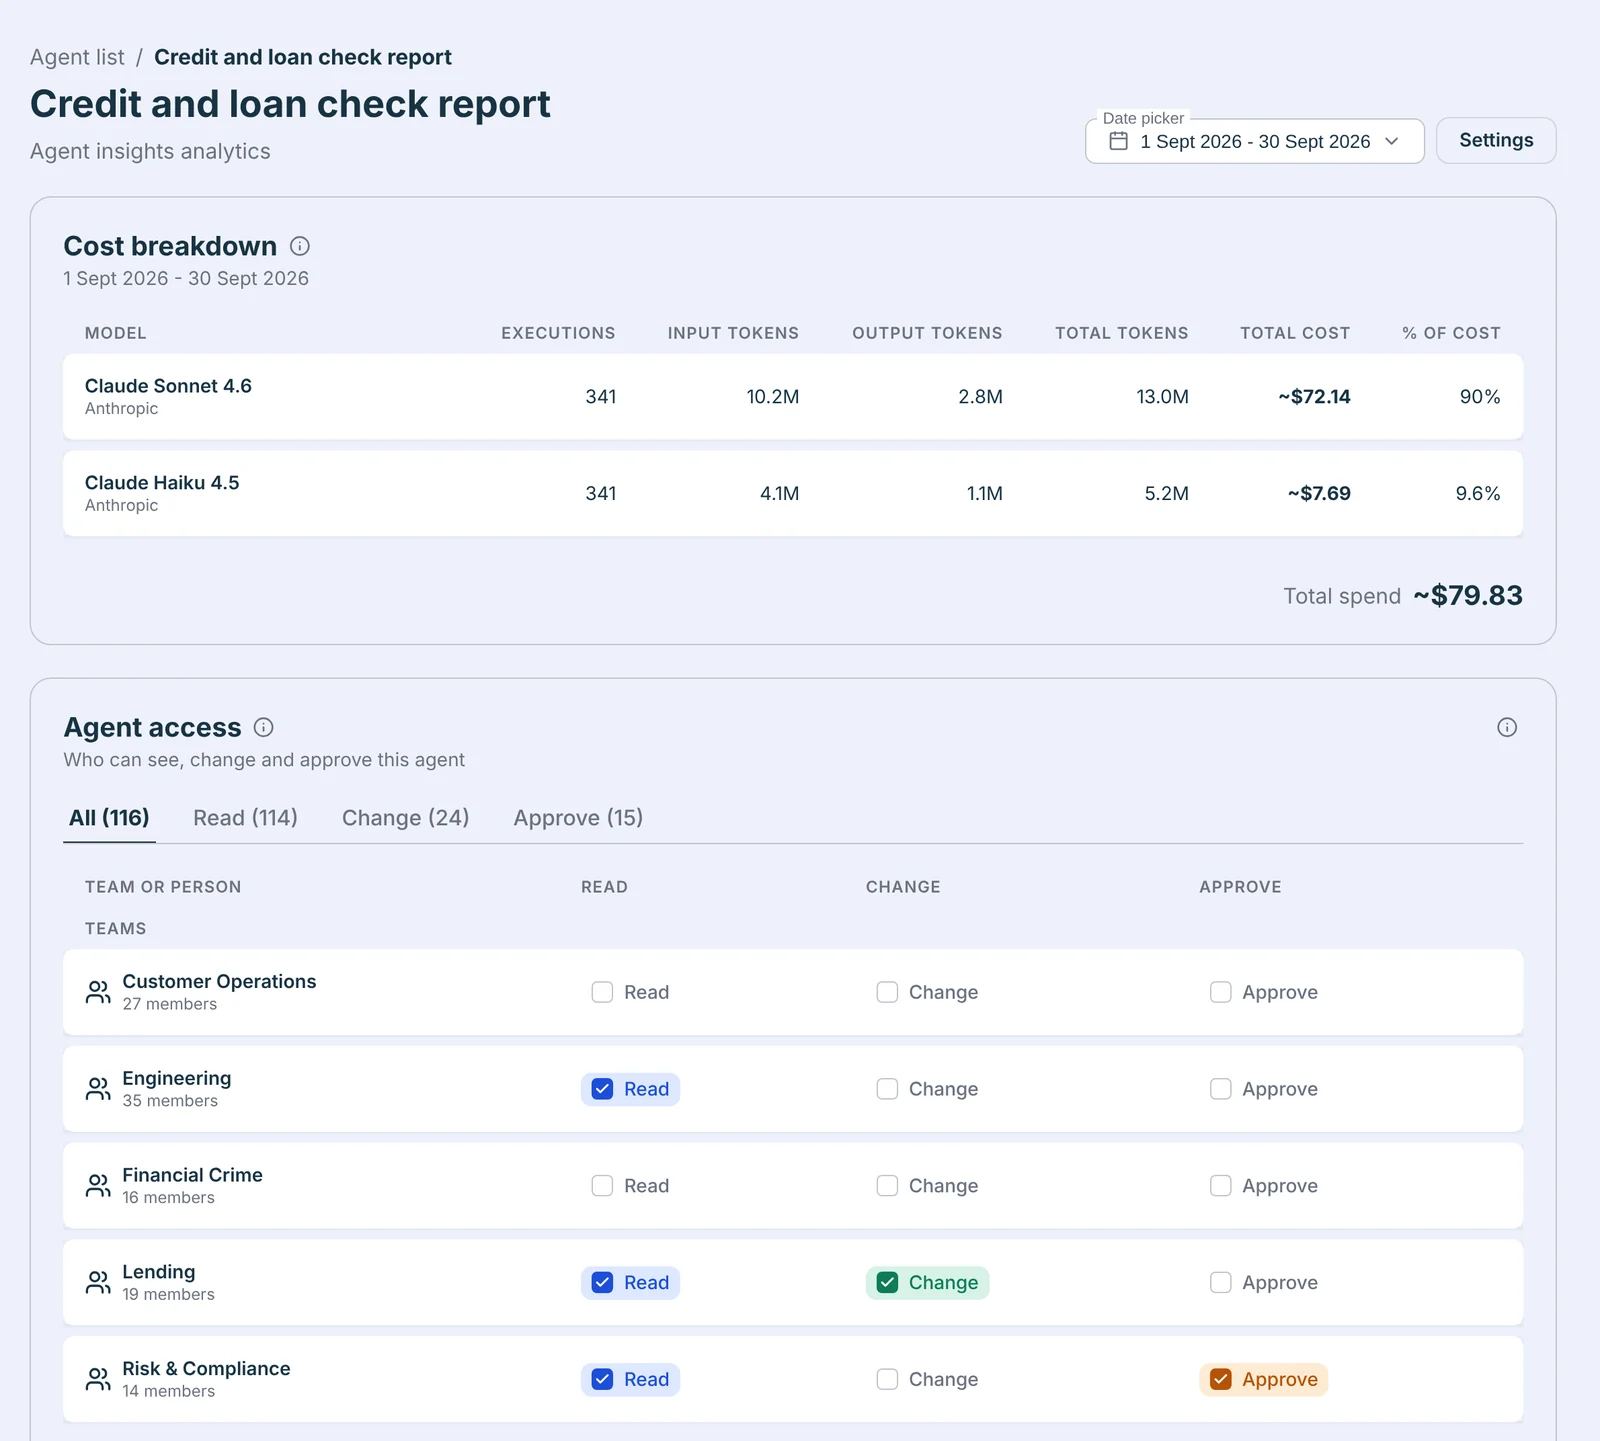Enable Approve for Lending

[1220, 1282]
